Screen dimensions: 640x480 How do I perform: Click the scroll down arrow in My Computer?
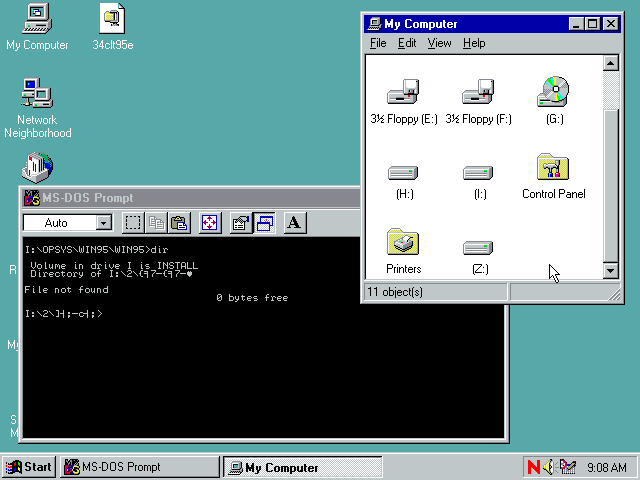point(611,270)
